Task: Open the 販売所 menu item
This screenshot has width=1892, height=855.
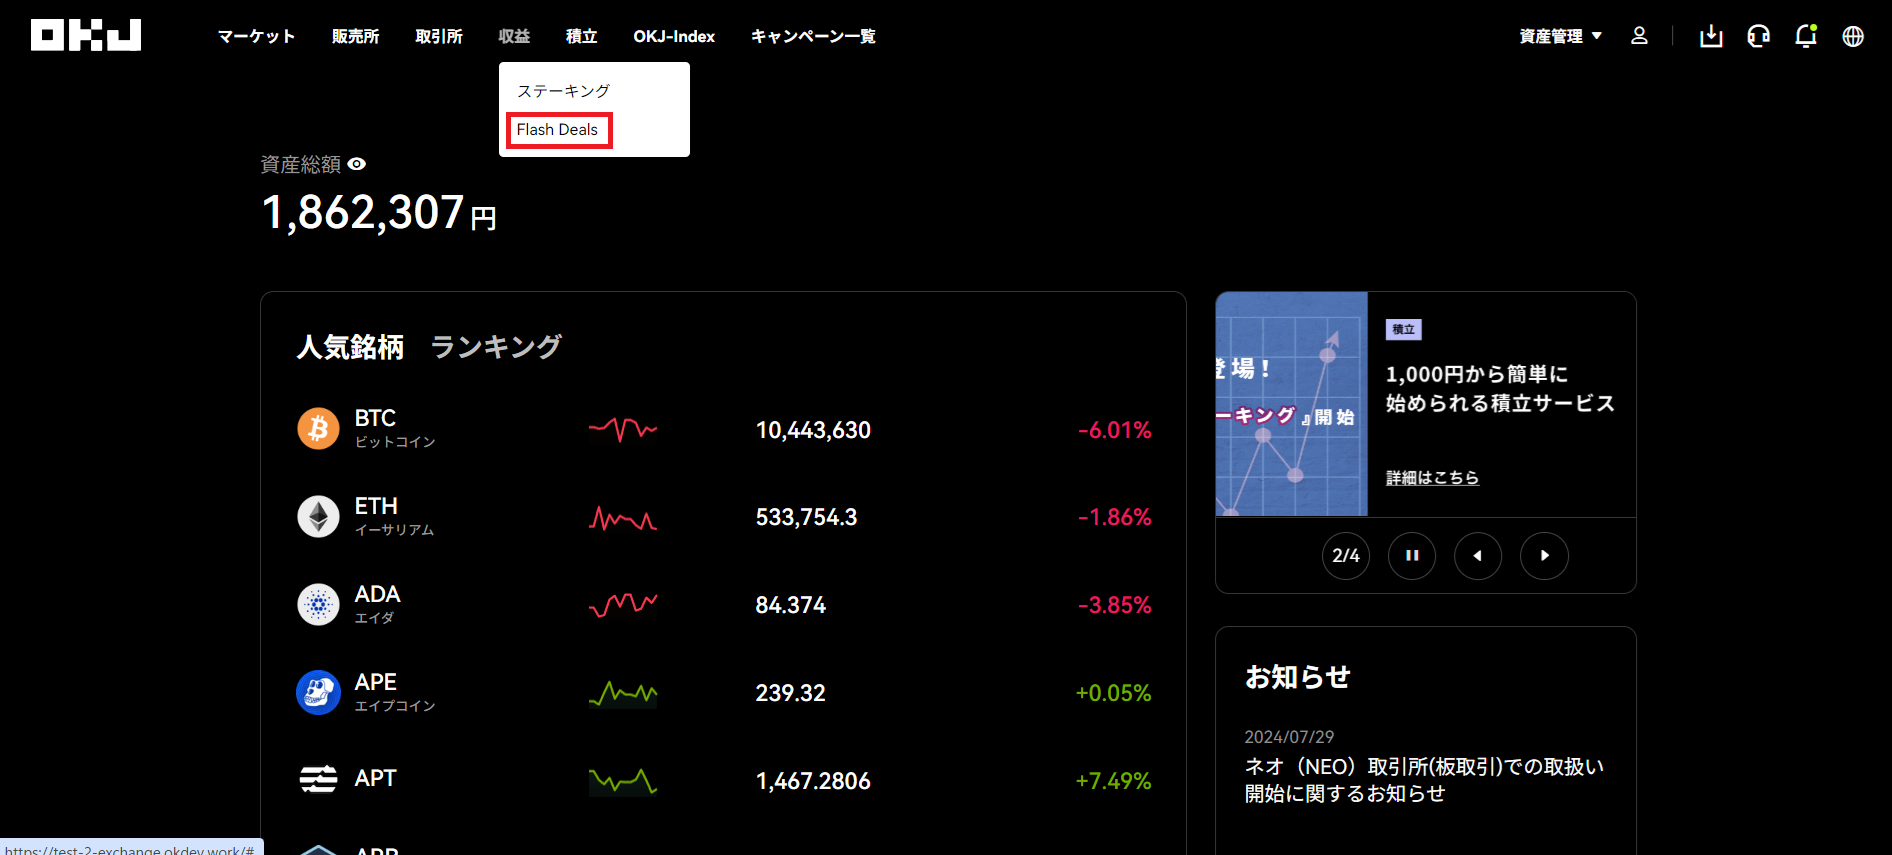Action: (x=355, y=36)
